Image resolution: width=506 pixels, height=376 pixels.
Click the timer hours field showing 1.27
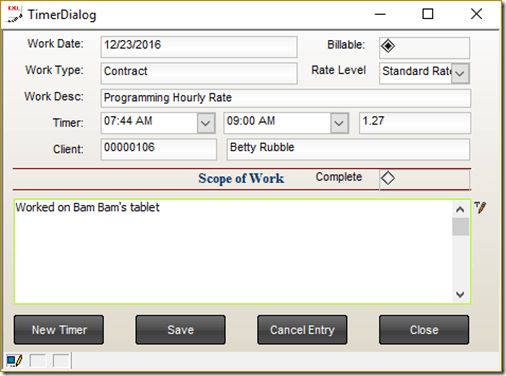pyautogui.click(x=415, y=123)
